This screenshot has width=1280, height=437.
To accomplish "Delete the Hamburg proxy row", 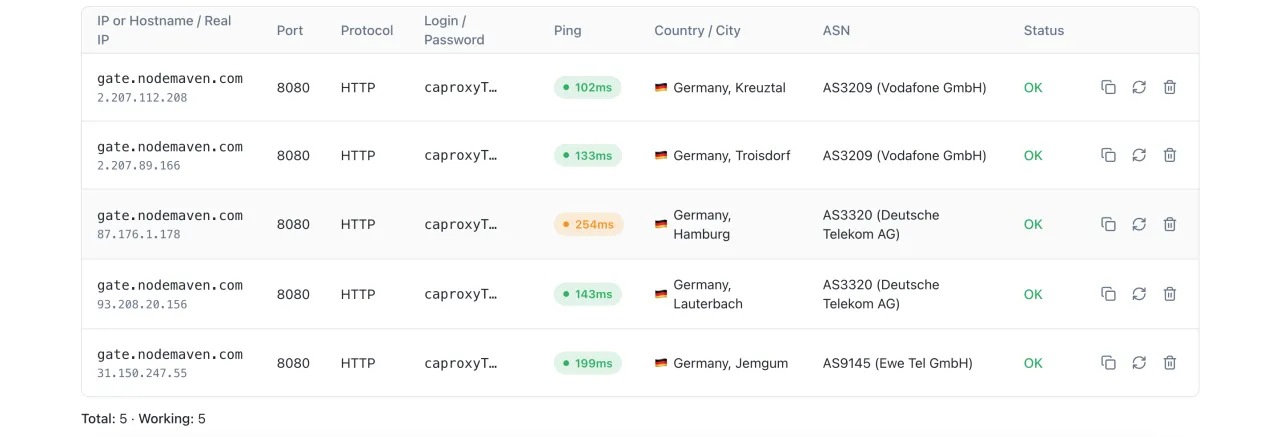I will pos(1170,224).
